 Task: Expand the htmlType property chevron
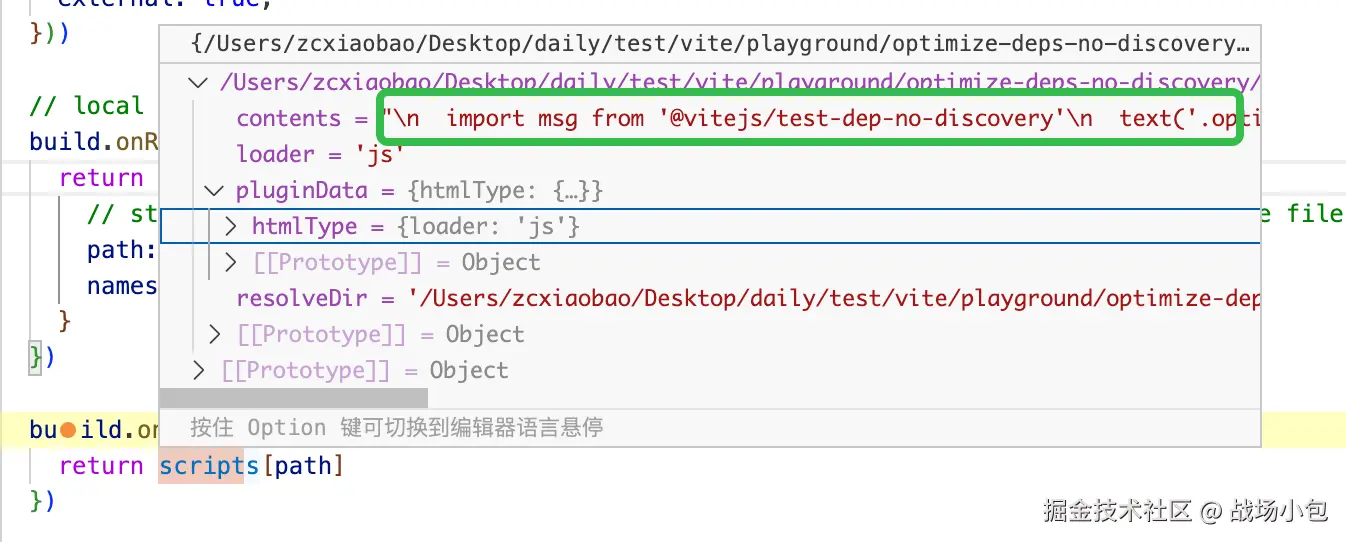(231, 227)
